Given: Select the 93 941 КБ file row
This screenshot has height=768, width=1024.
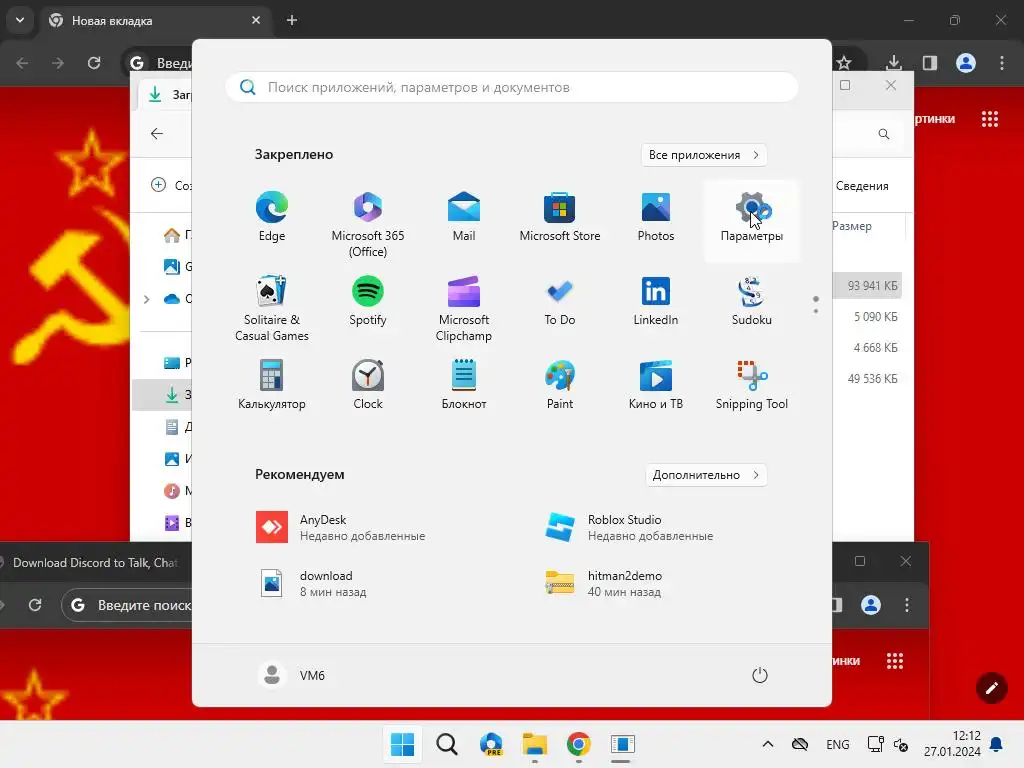Looking at the screenshot, I should tap(867, 285).
